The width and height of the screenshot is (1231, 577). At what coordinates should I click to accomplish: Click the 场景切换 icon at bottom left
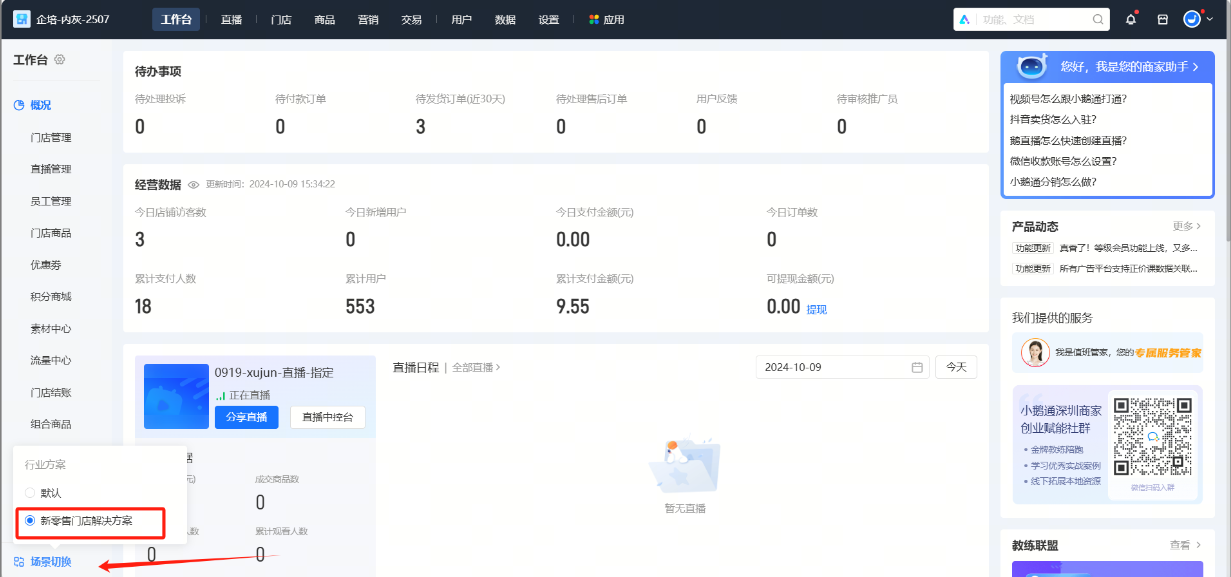[x=21, y=561]
